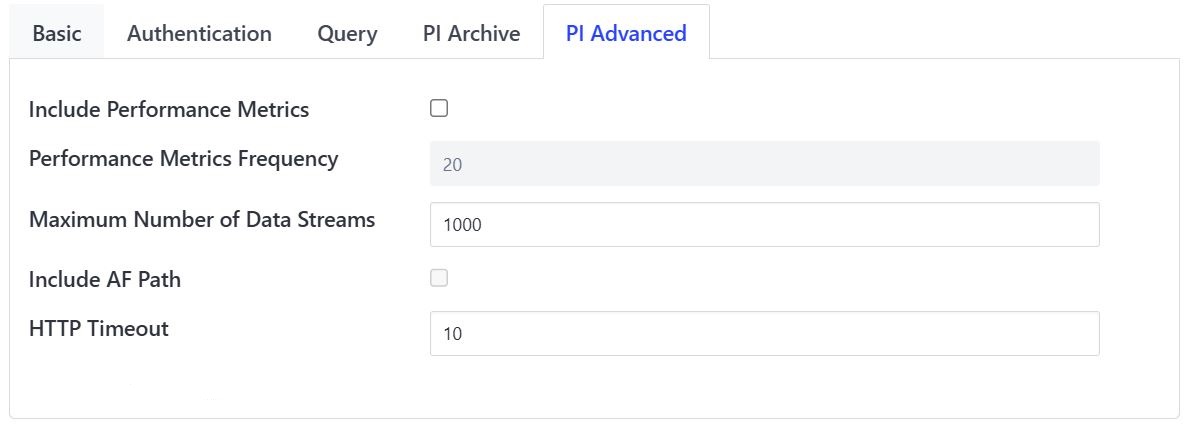
Task: Click the 'Maximum Number of Data Streams' label text
Action: tap(202, 220)
